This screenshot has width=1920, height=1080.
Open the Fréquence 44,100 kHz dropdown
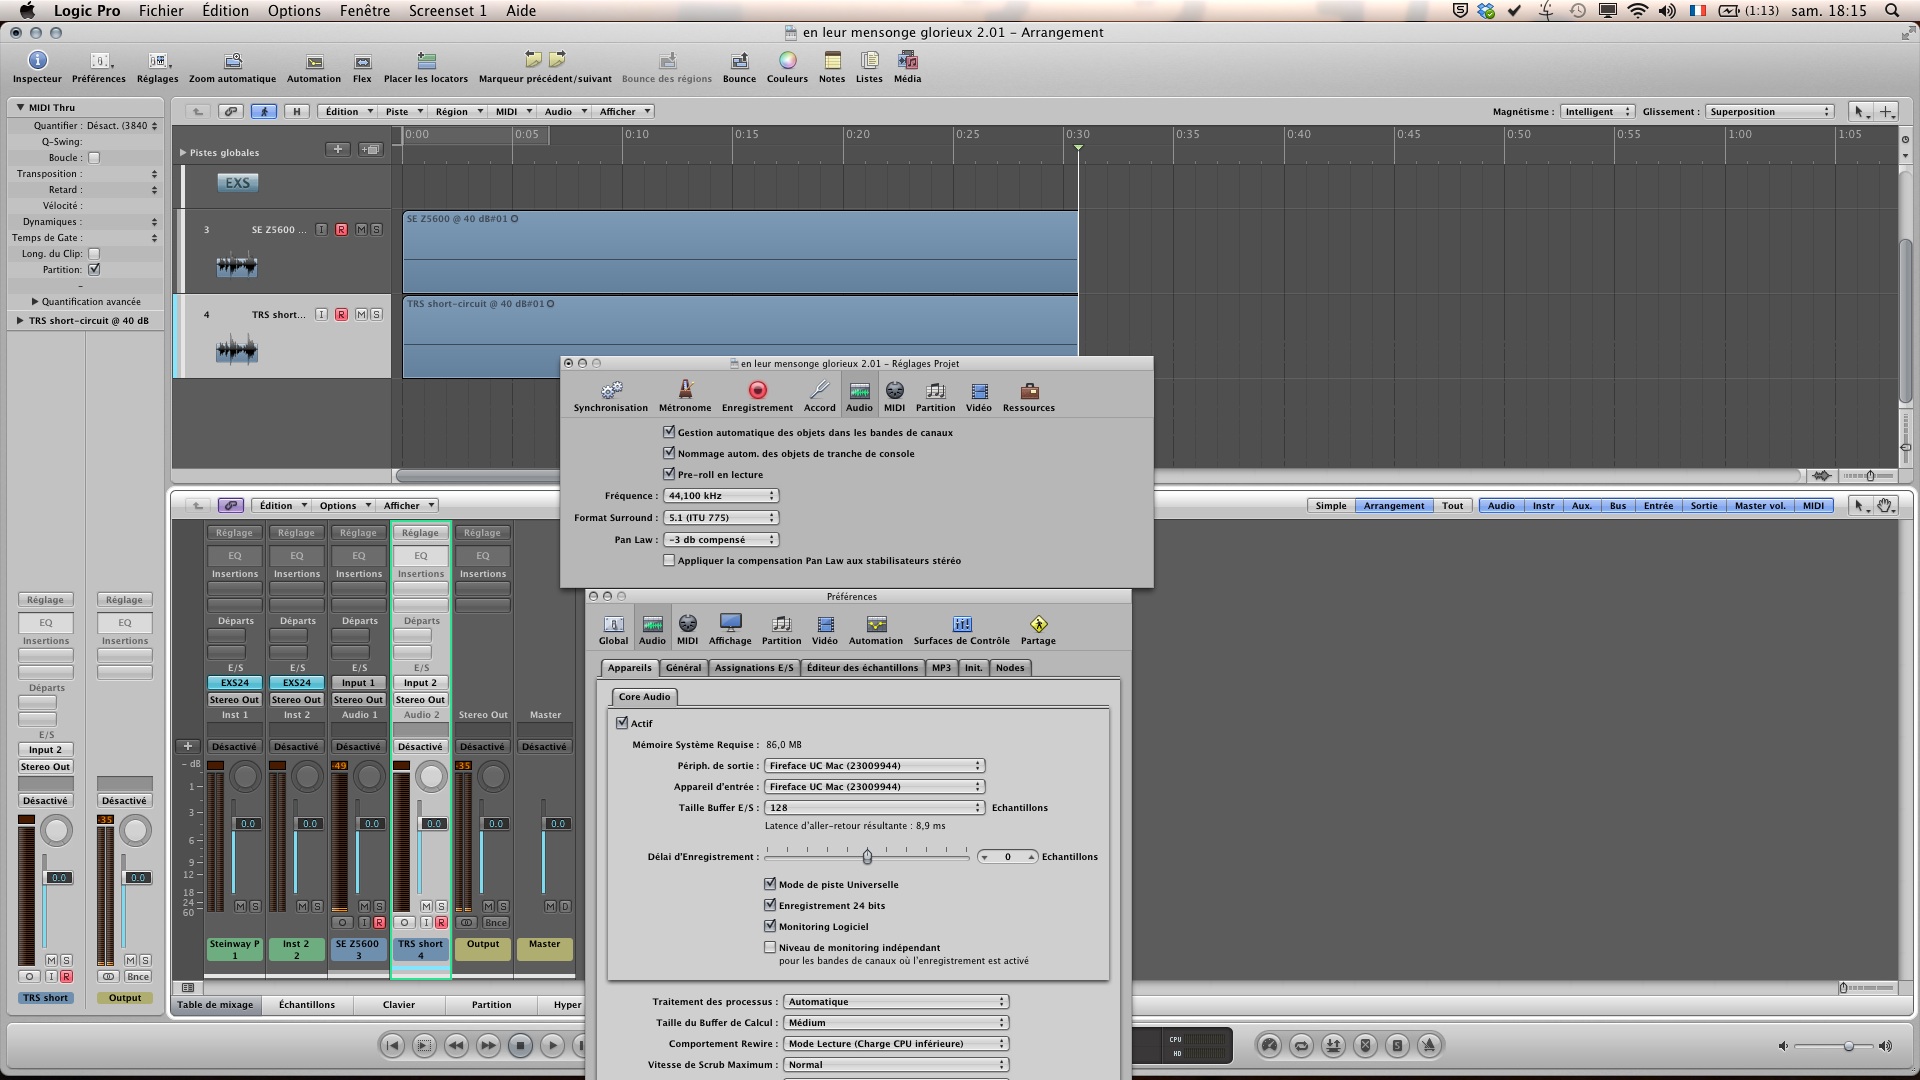(x=720, y=496)
